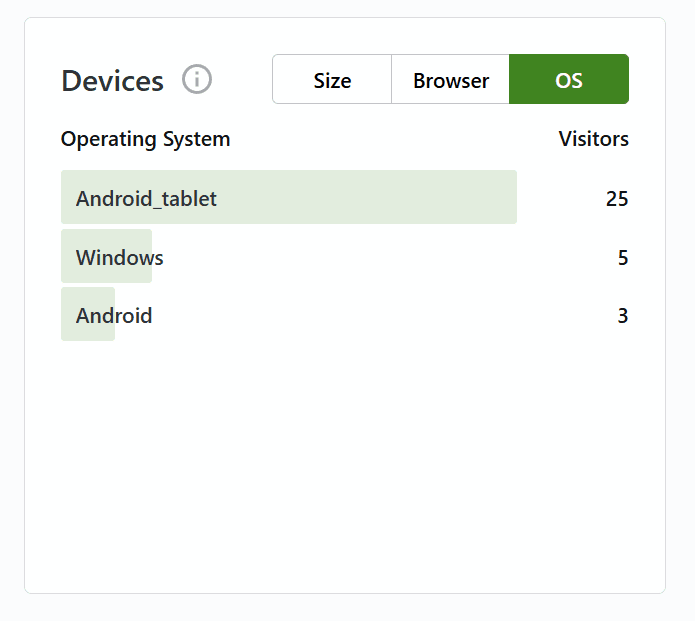The width and height of the screenshot is (695, 621).
Task: Click the Windows row label
Action: click(119, 258)
